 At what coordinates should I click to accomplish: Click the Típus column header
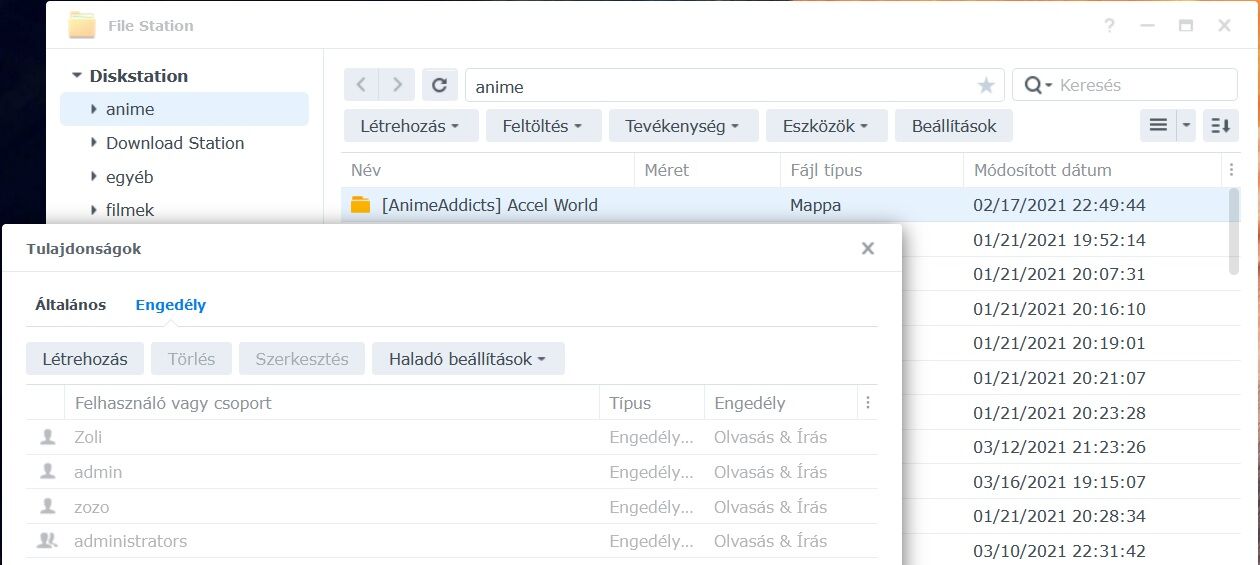coord(652,403)
